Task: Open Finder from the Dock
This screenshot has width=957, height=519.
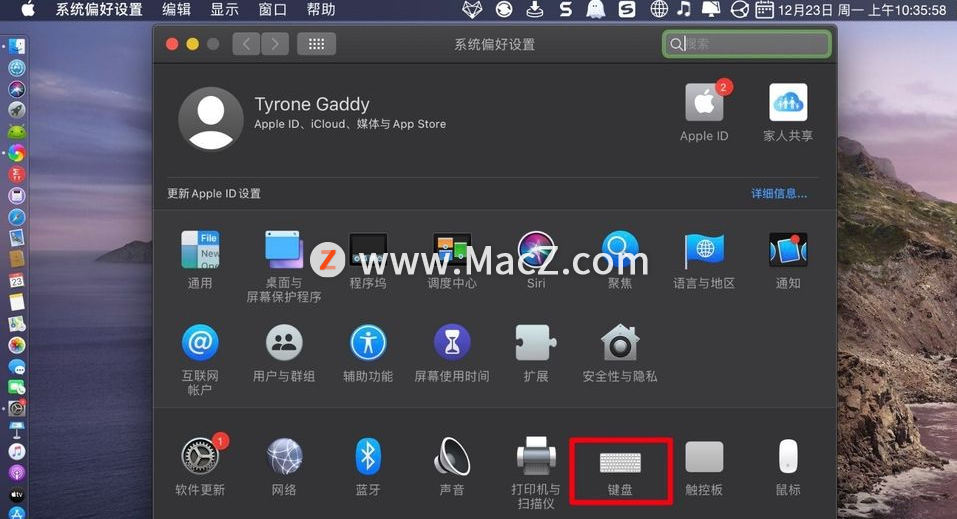Action: tap(17, 46)
